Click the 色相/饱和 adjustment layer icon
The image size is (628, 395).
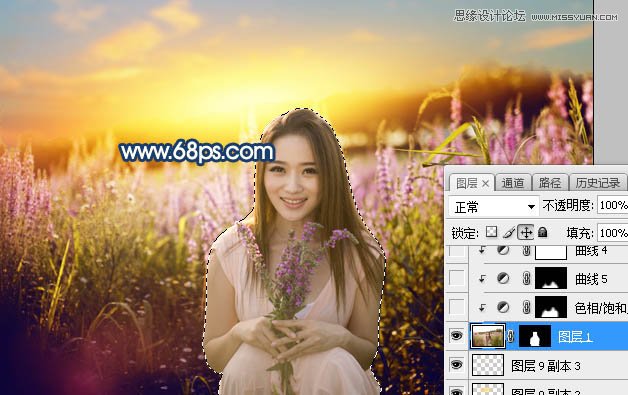pyautogui.click(x=503, y=307)
